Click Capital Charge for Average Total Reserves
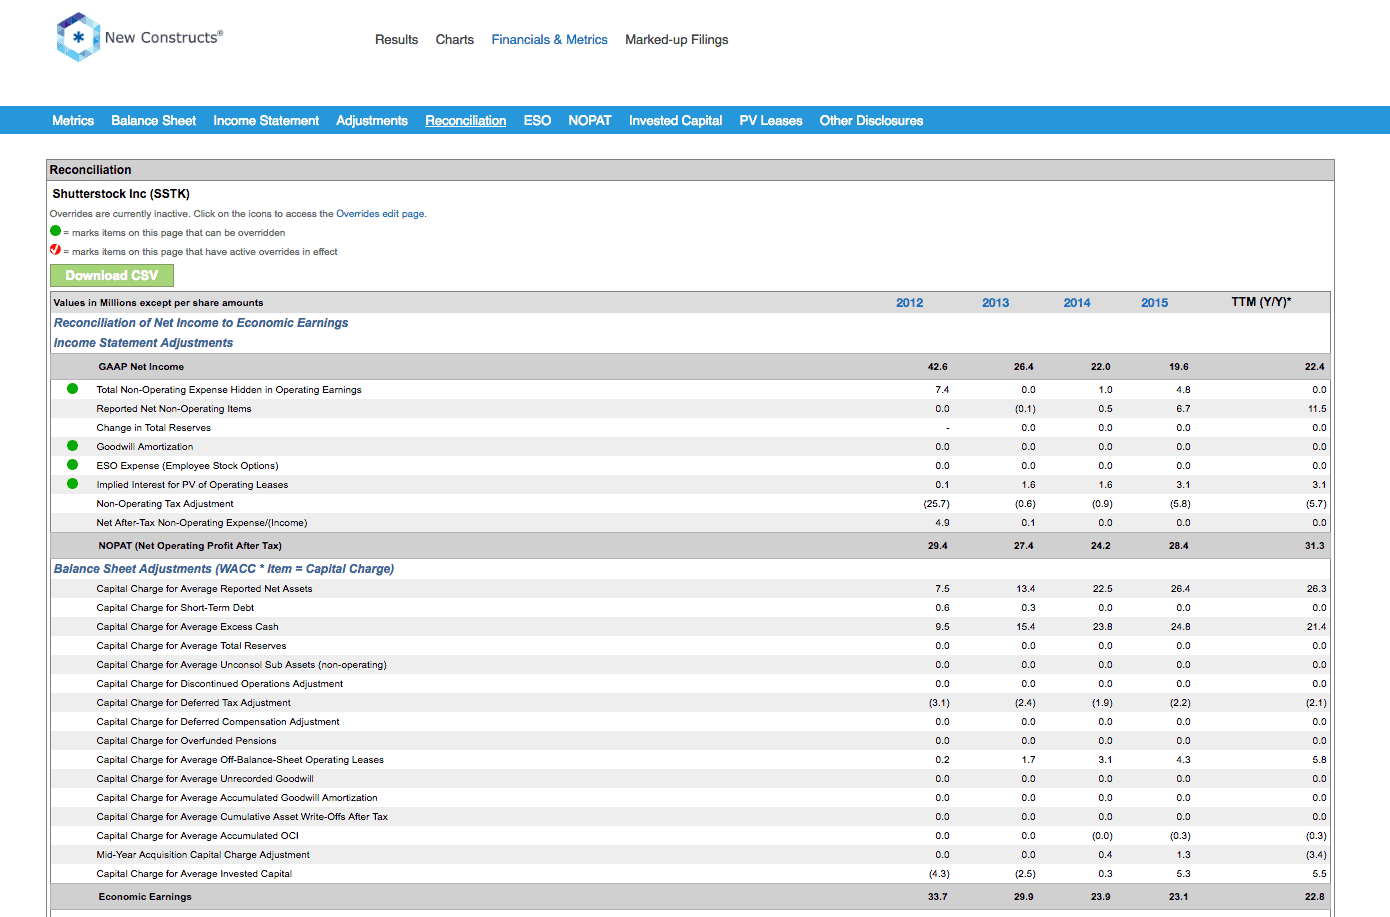The height and width of the screenshot is (917, 1390). point(191,646)
